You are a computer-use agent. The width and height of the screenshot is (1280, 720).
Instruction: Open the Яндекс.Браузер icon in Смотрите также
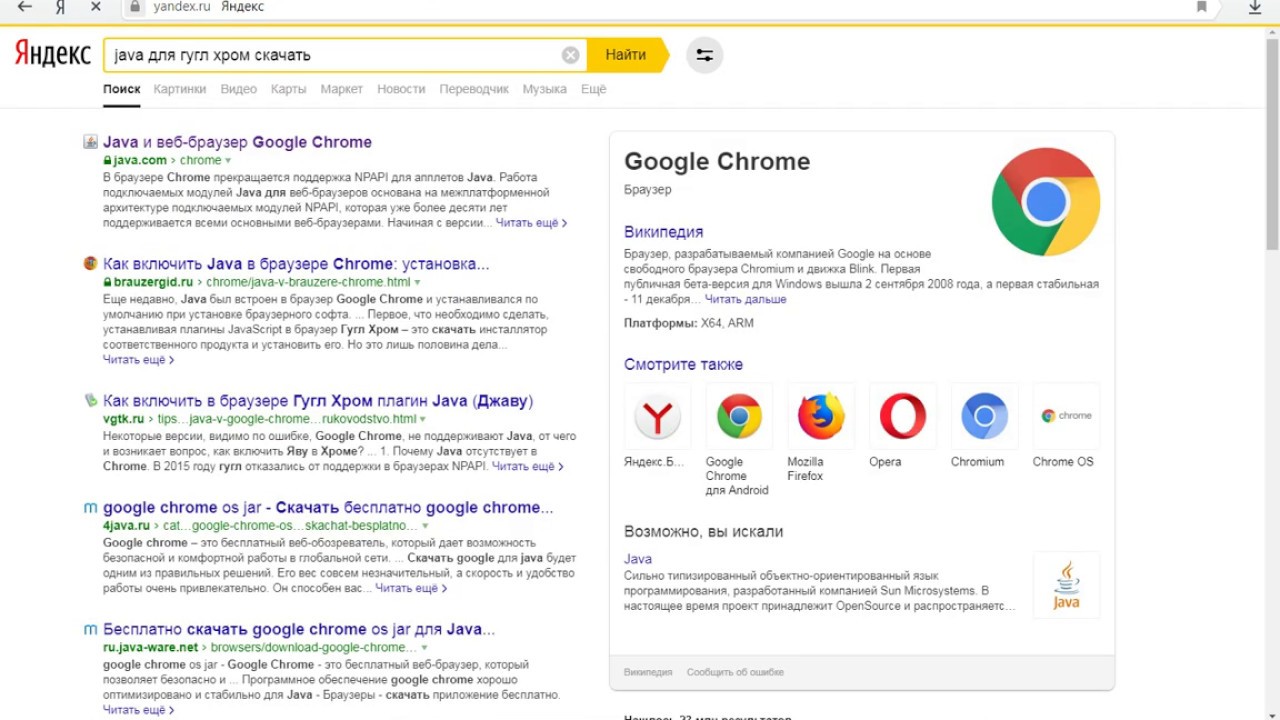pos(657,416)
